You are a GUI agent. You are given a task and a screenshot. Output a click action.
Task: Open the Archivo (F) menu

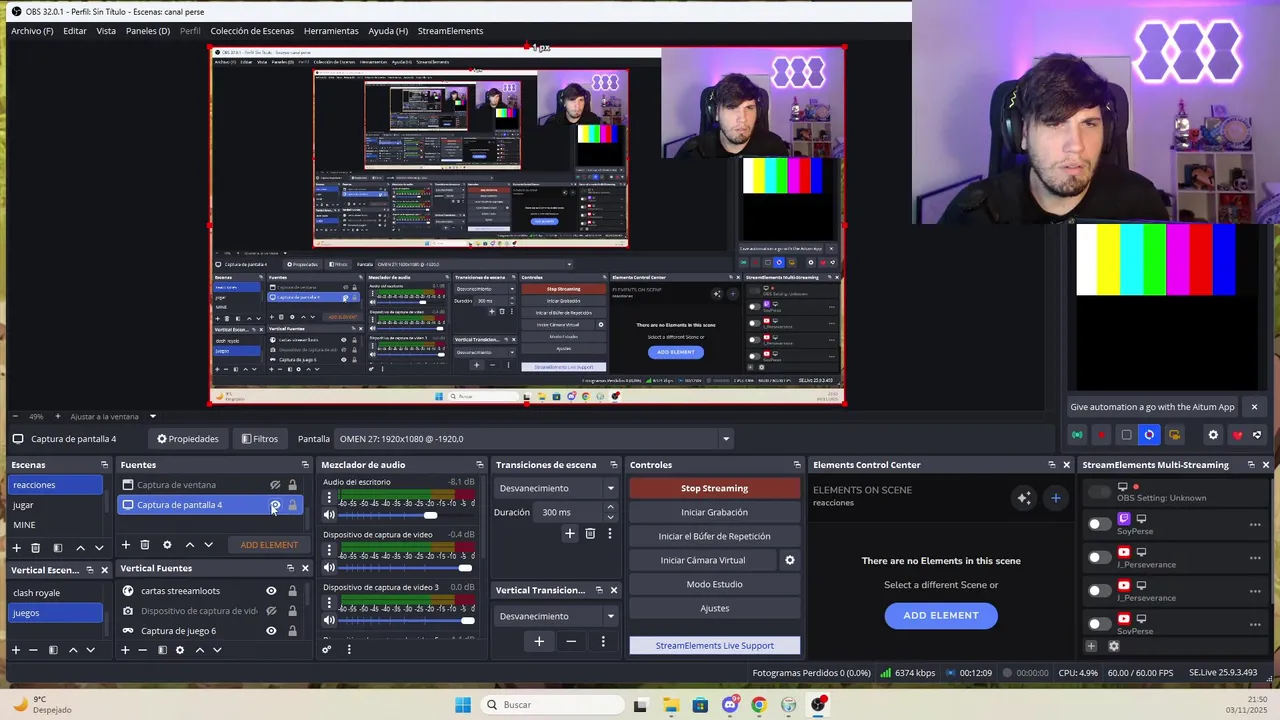(x=32, y=31)
